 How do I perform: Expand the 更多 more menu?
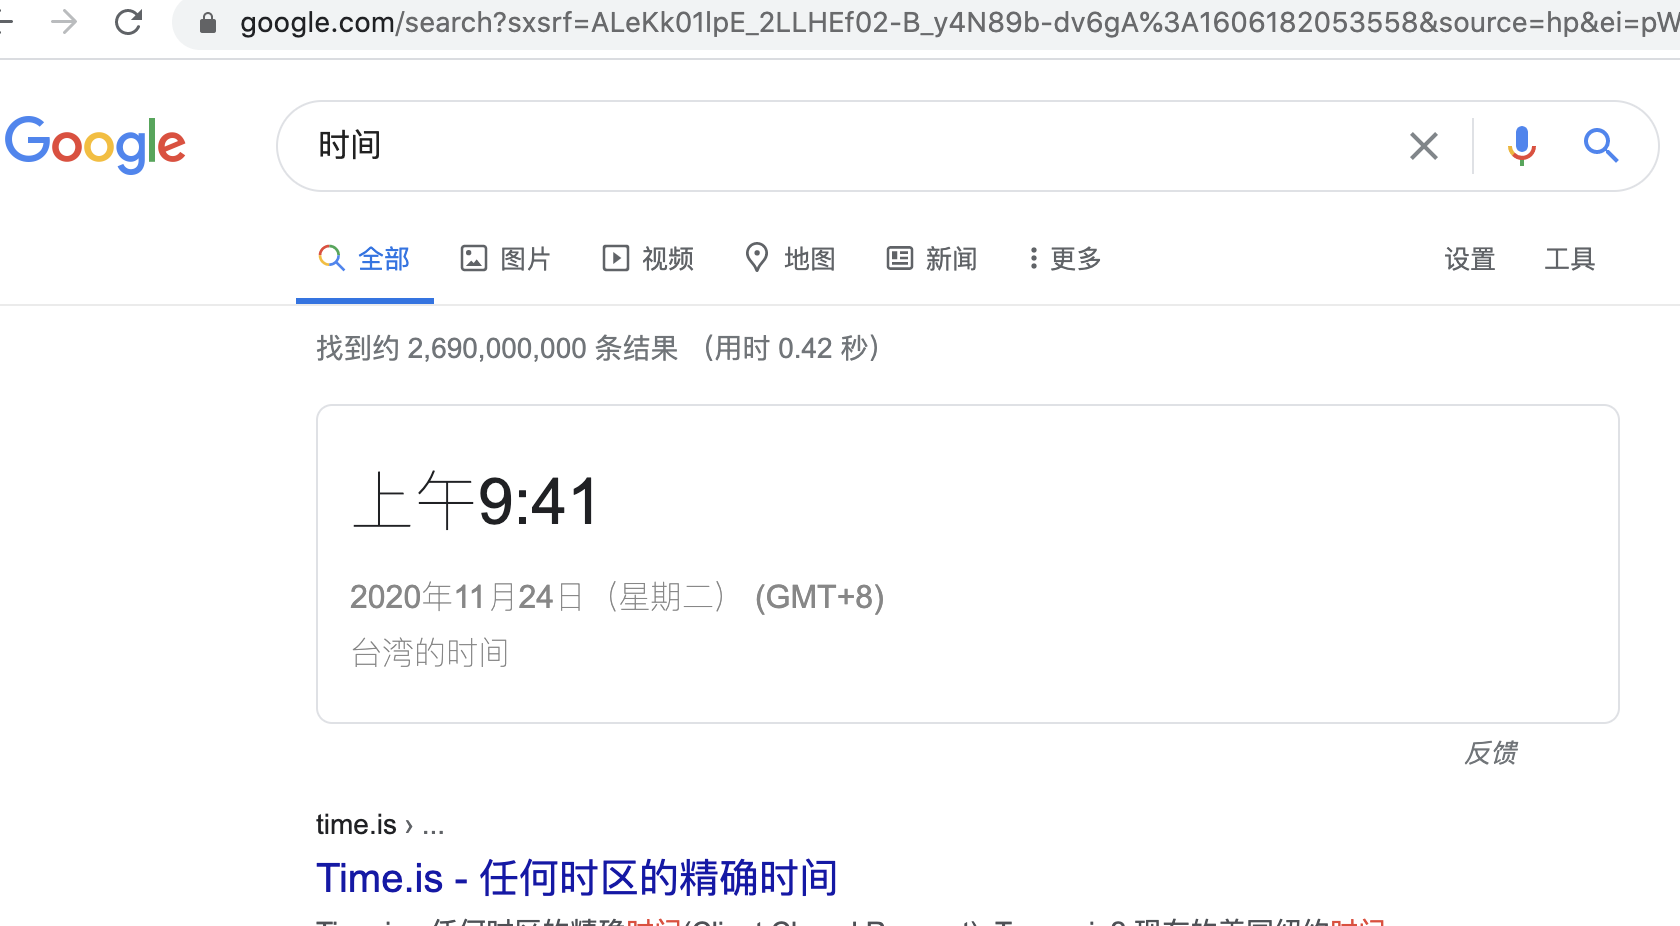[1065, 259]
